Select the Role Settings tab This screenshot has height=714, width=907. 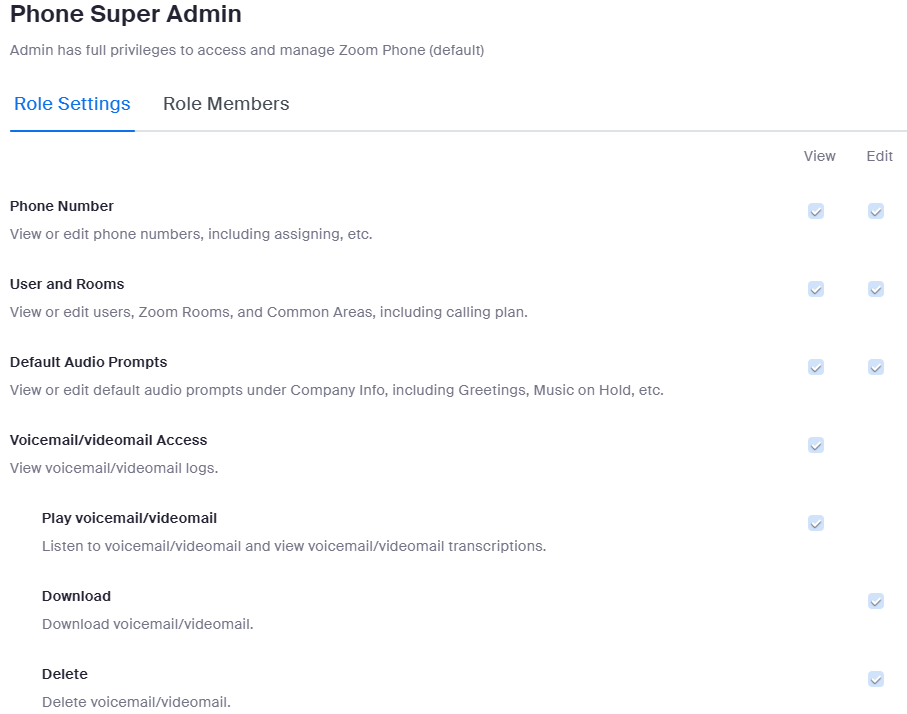[72, 104]
